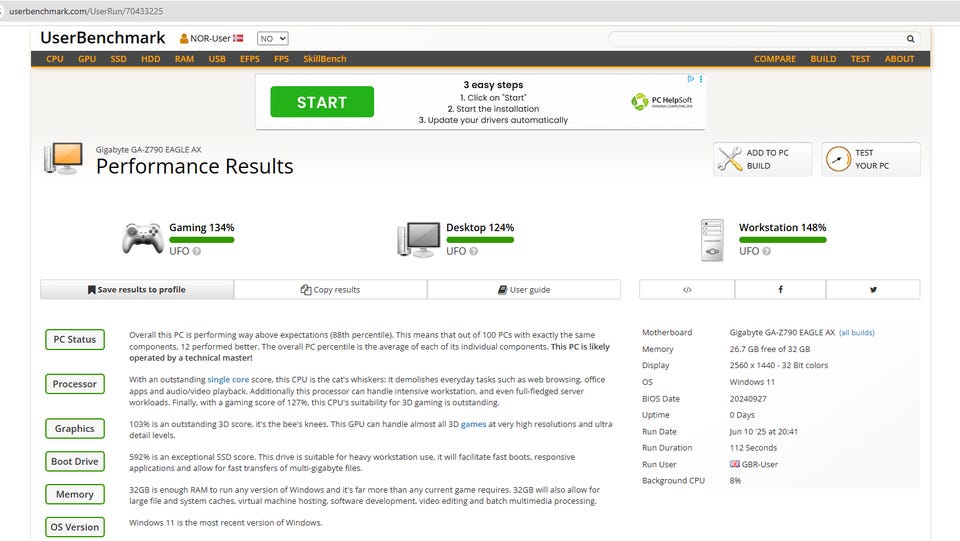This screenshot has height=541, width=960.
Task: Open the TEST page
Action: [x=860, y=59]
